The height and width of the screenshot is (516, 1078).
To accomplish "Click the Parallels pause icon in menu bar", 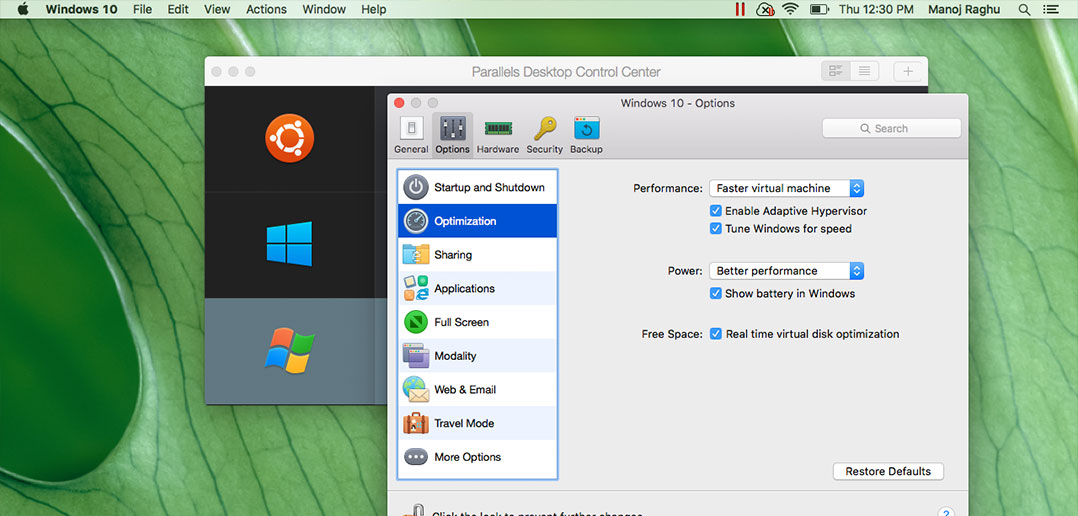I will [x=740, y=10].
